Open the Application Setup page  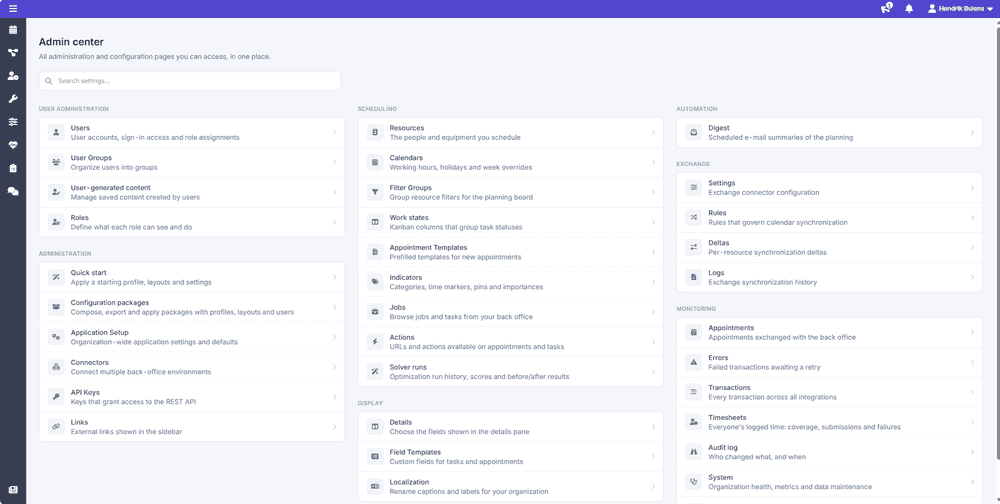click(x=192, y=337)
